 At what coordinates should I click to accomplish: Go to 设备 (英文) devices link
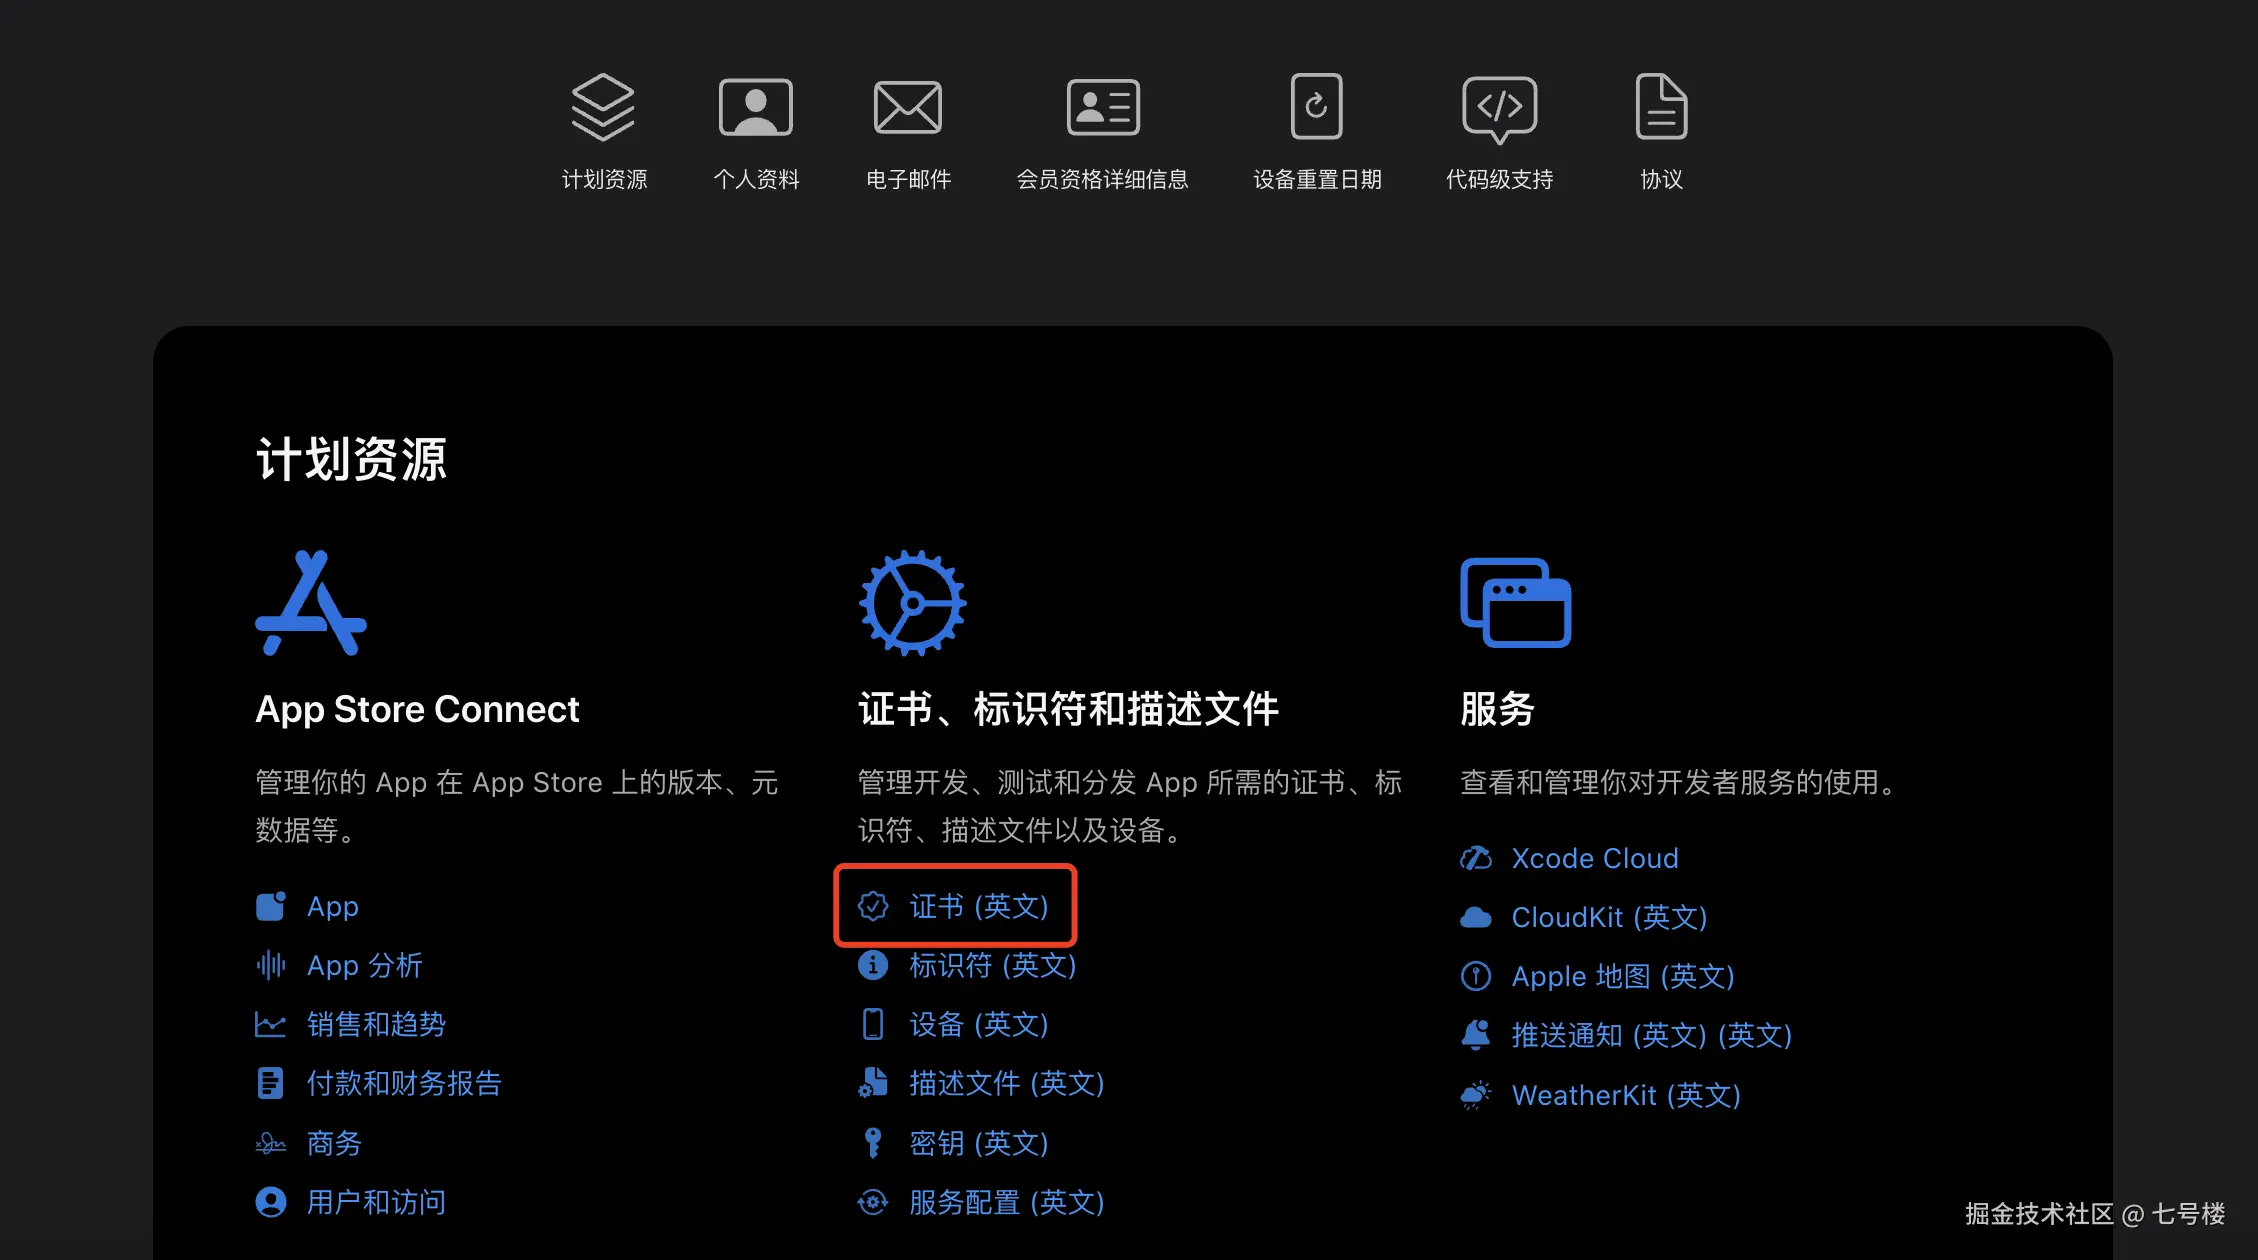(977, 1024)
